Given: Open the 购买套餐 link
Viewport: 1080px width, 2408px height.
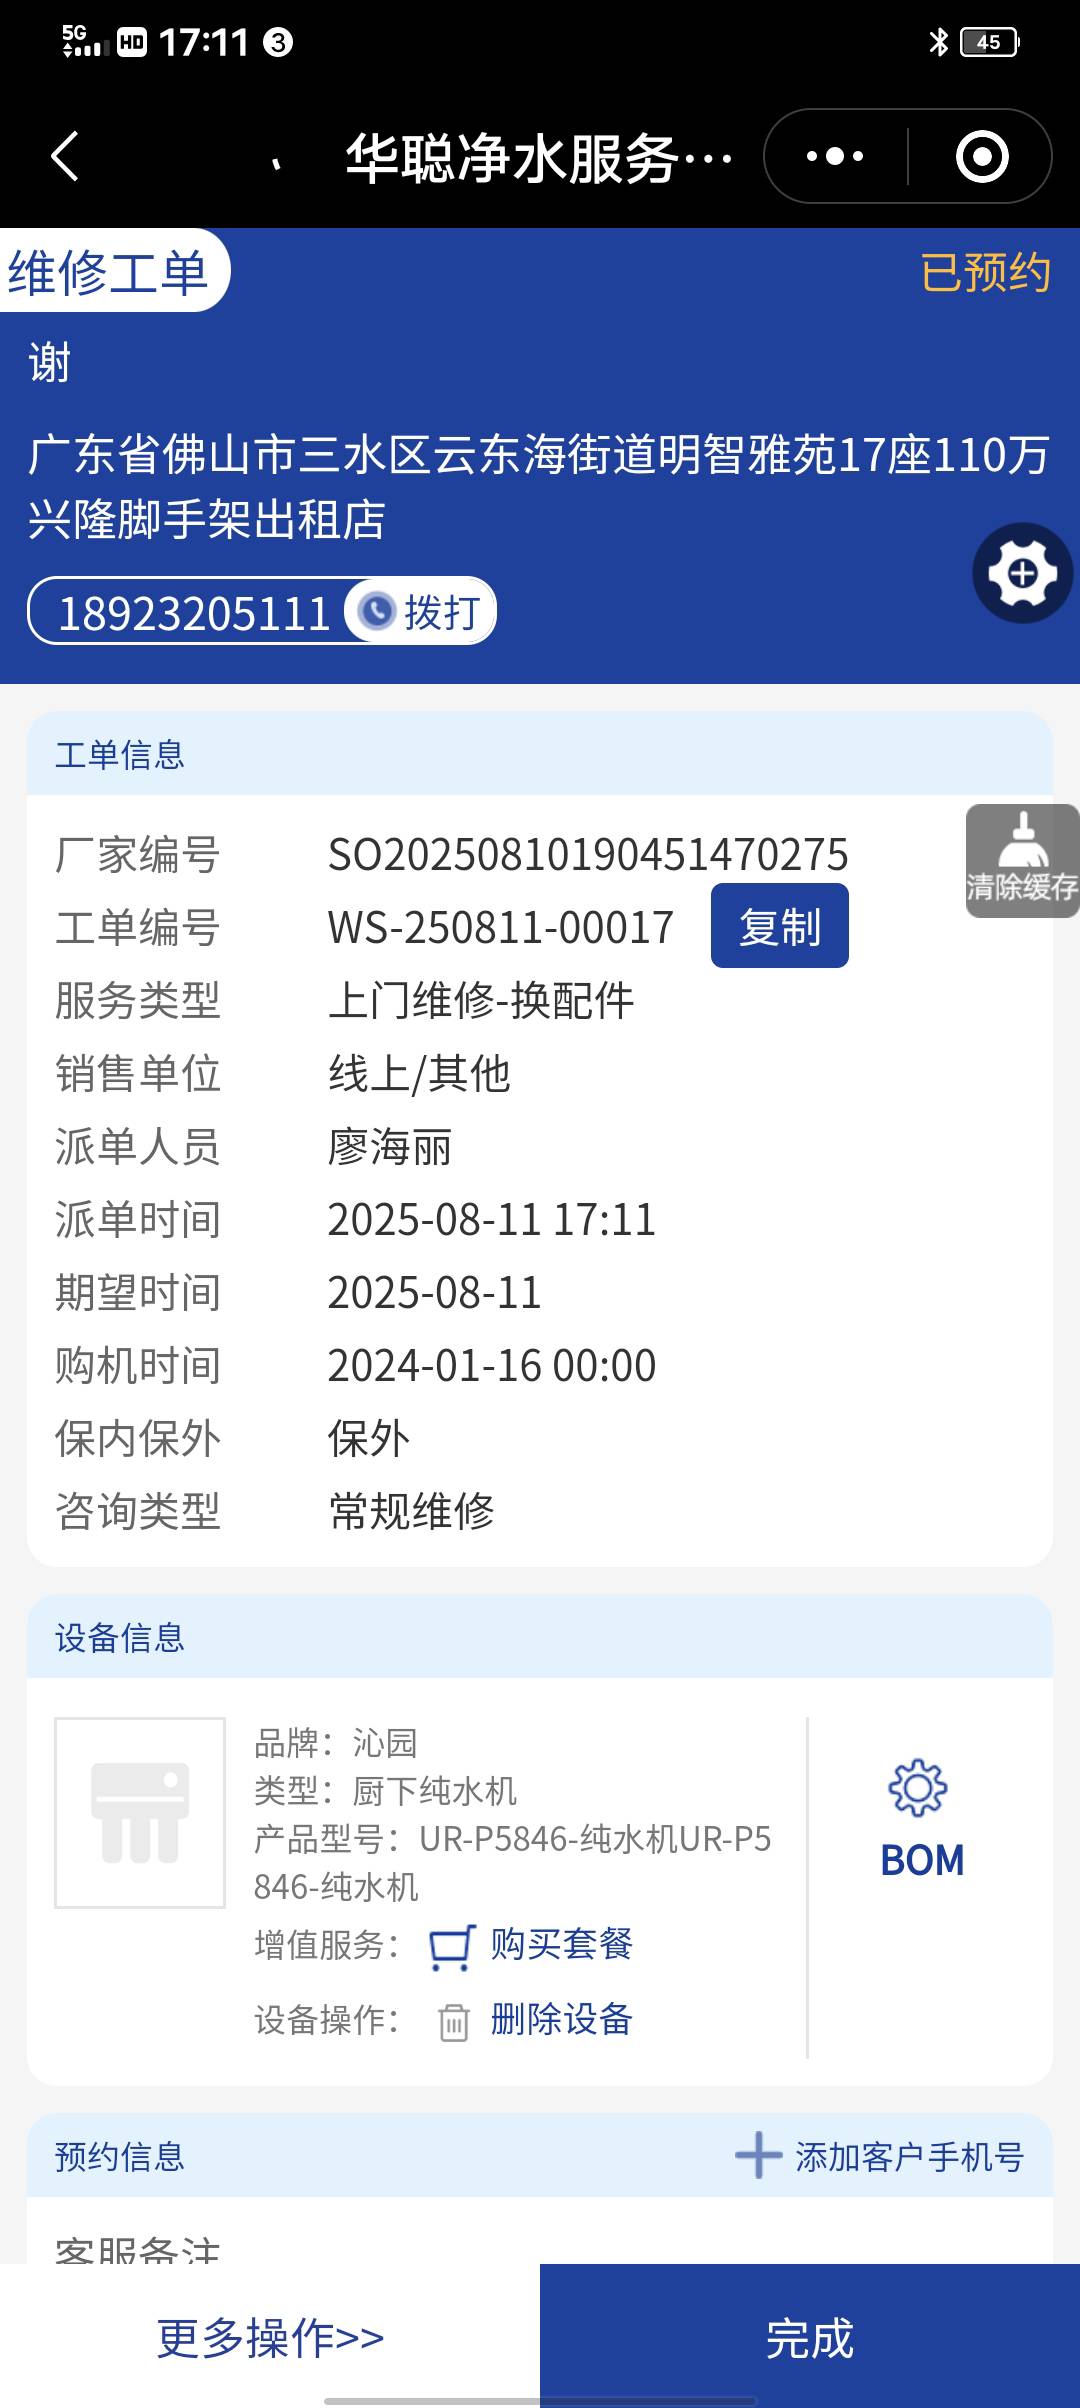Looking at the screenshot, I should (561, 1945).
